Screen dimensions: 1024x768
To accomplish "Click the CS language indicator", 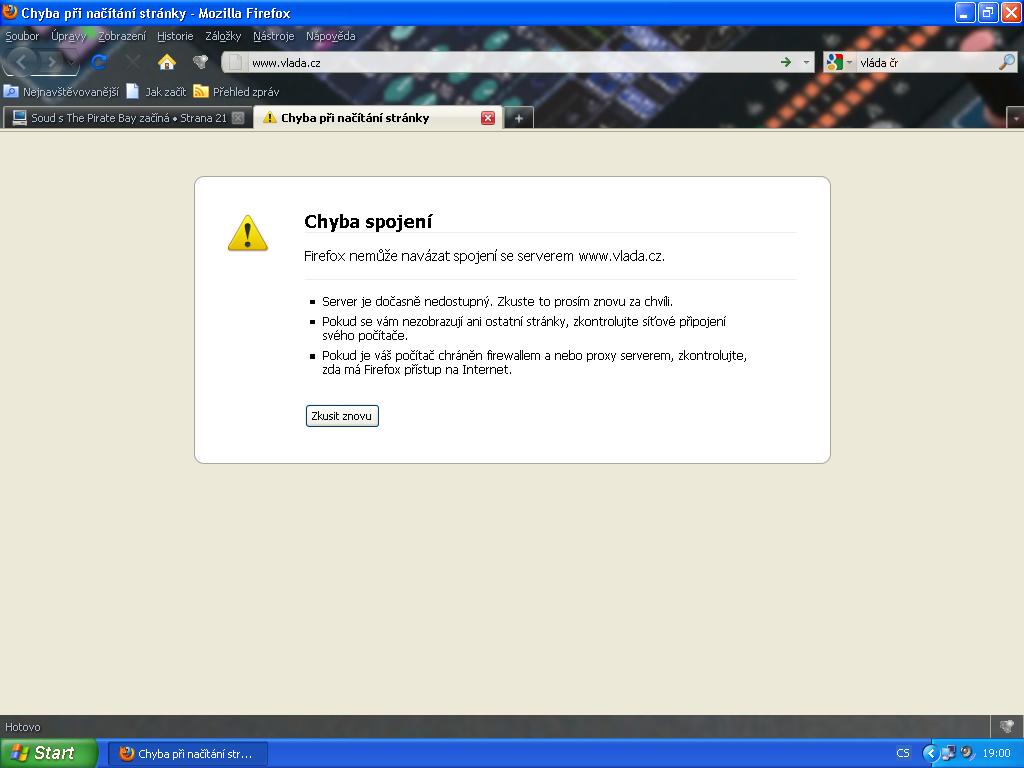I will (x=903, y=753).
